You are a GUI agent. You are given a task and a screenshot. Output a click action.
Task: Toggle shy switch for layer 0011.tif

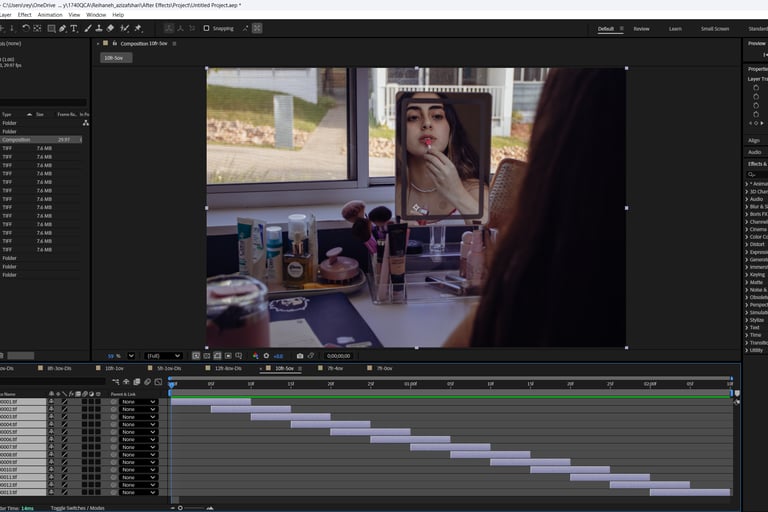[x=51, y=477]
